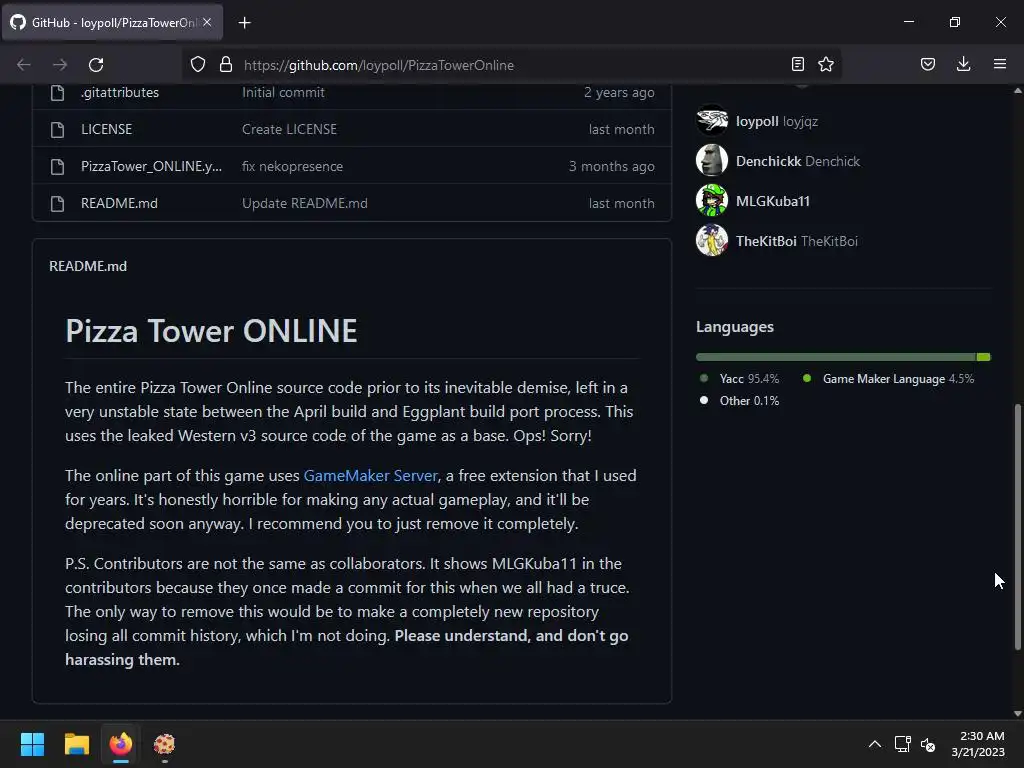This screenshot has height=768, width=1024.
Task: Open the .gitattributes file
Action: point(120,92)
